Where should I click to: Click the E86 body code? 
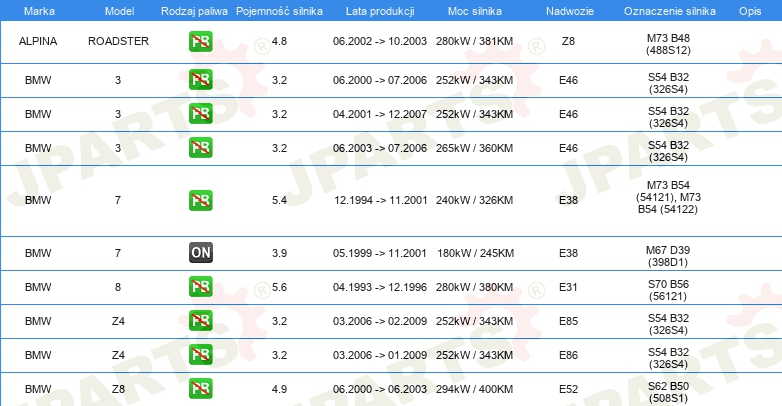coord(568,355)
